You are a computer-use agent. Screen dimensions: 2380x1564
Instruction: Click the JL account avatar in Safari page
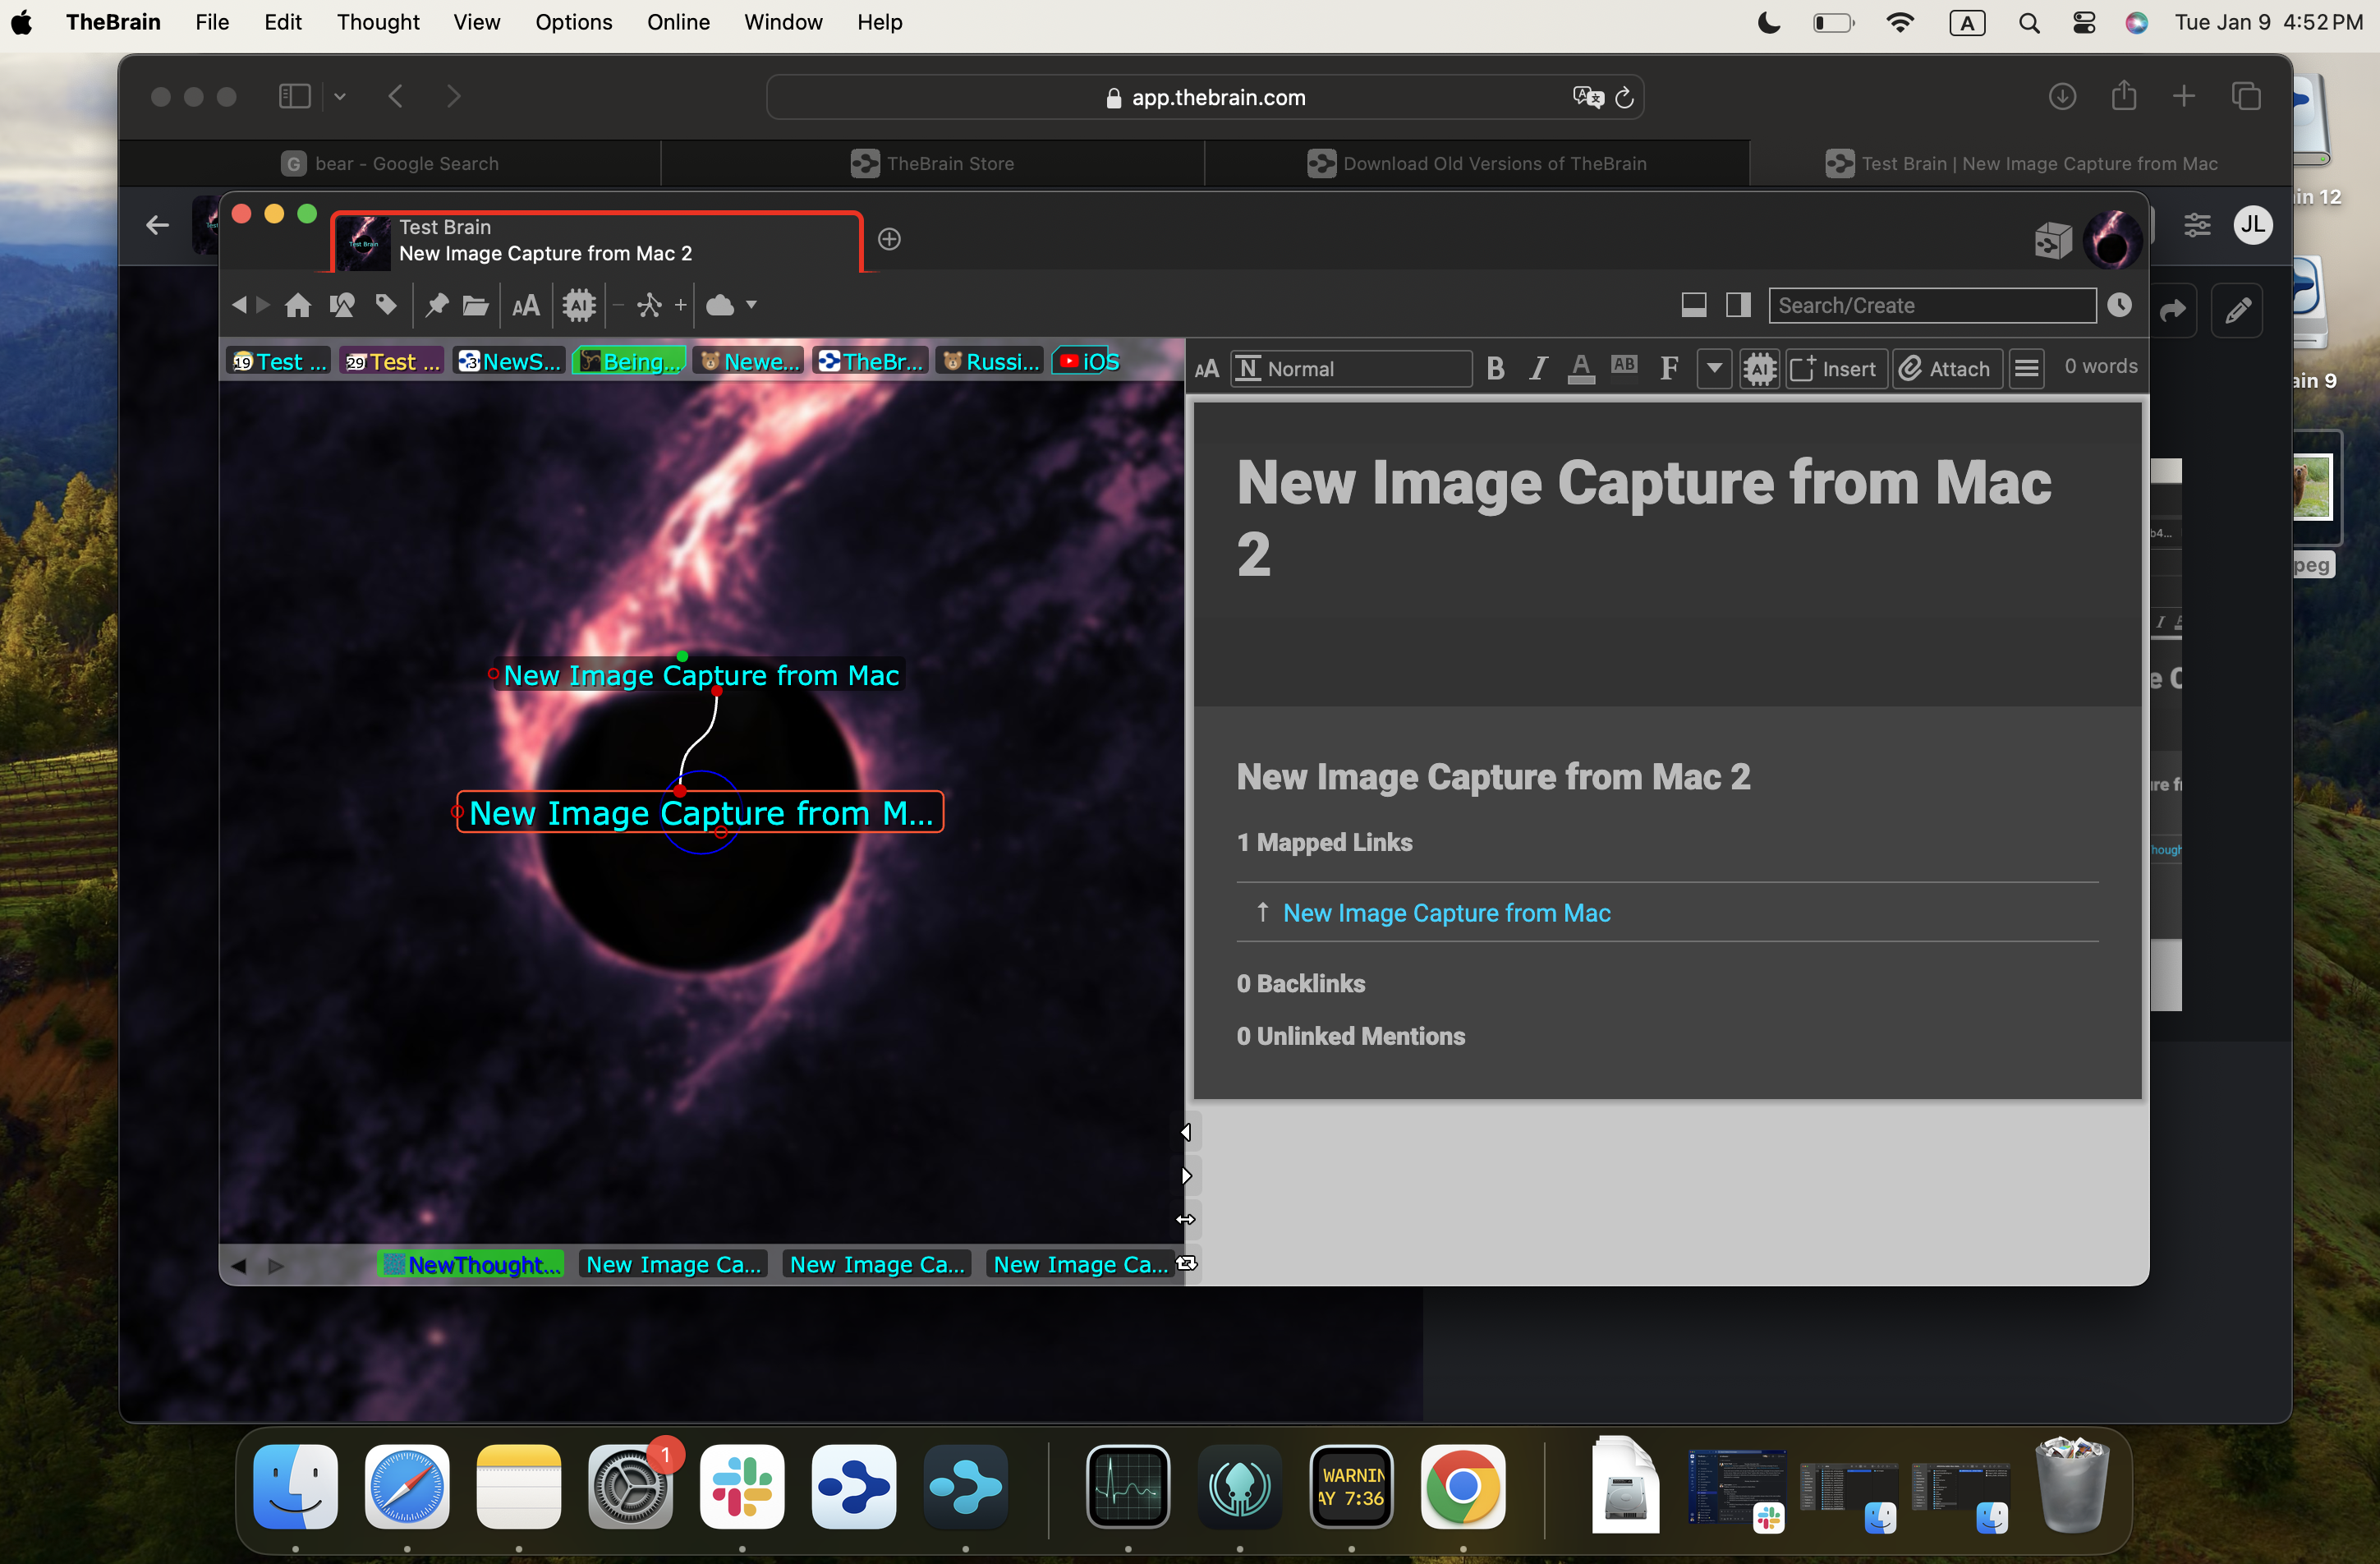tap(2252, 225)
